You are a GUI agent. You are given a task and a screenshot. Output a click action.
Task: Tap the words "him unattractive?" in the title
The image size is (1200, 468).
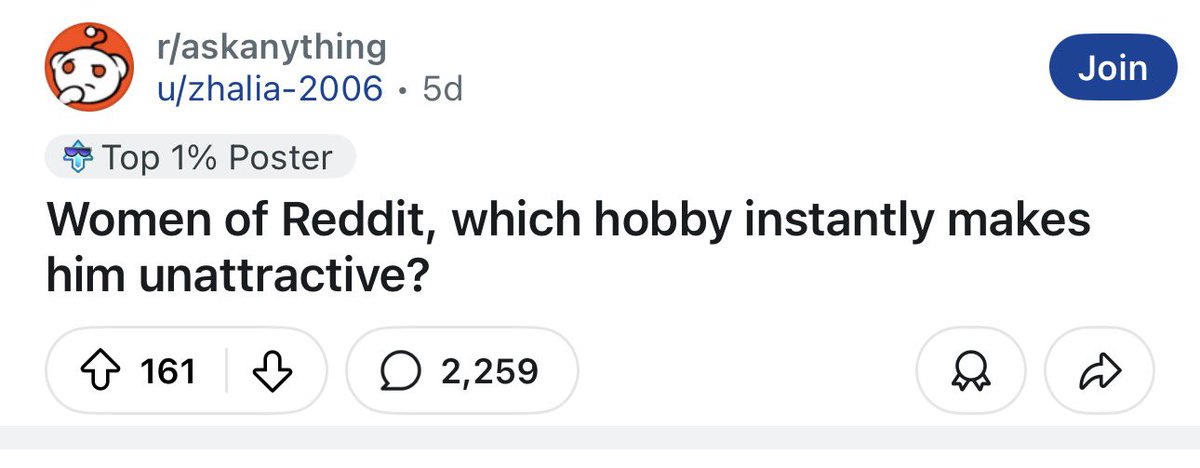[232, 275]
